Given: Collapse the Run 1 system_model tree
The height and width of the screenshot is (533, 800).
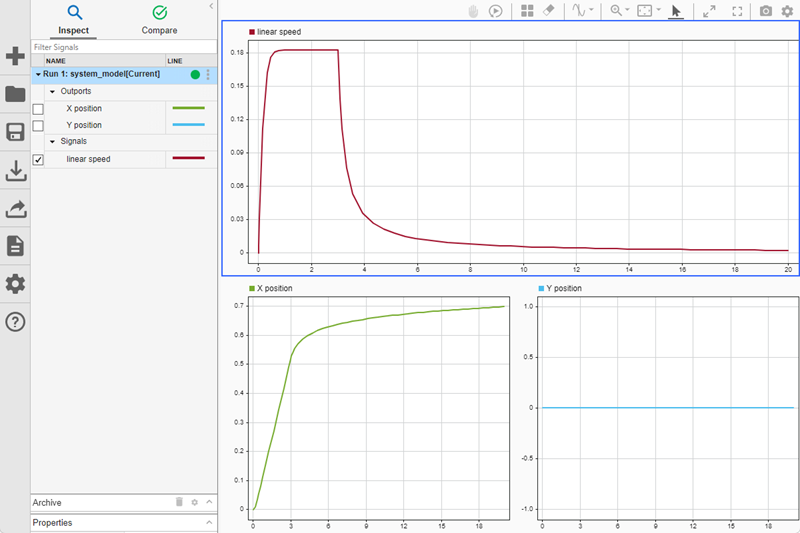Looking at the screenshot, I should pos(38,74).
